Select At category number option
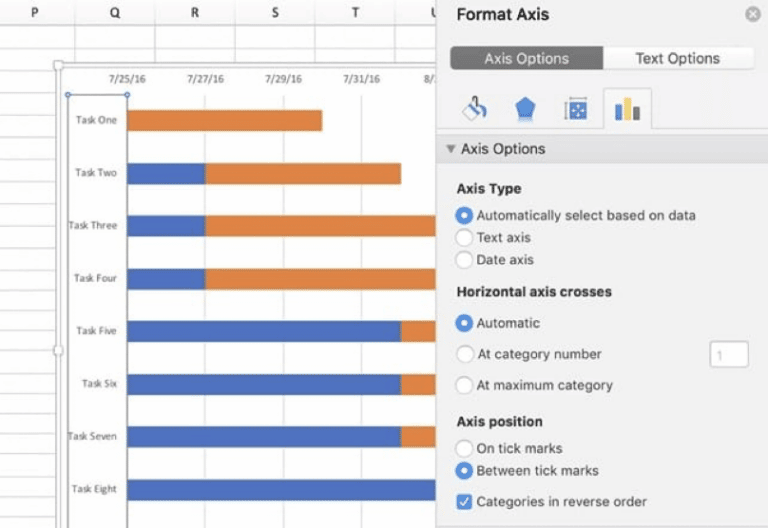 click(x=464, y=354)
